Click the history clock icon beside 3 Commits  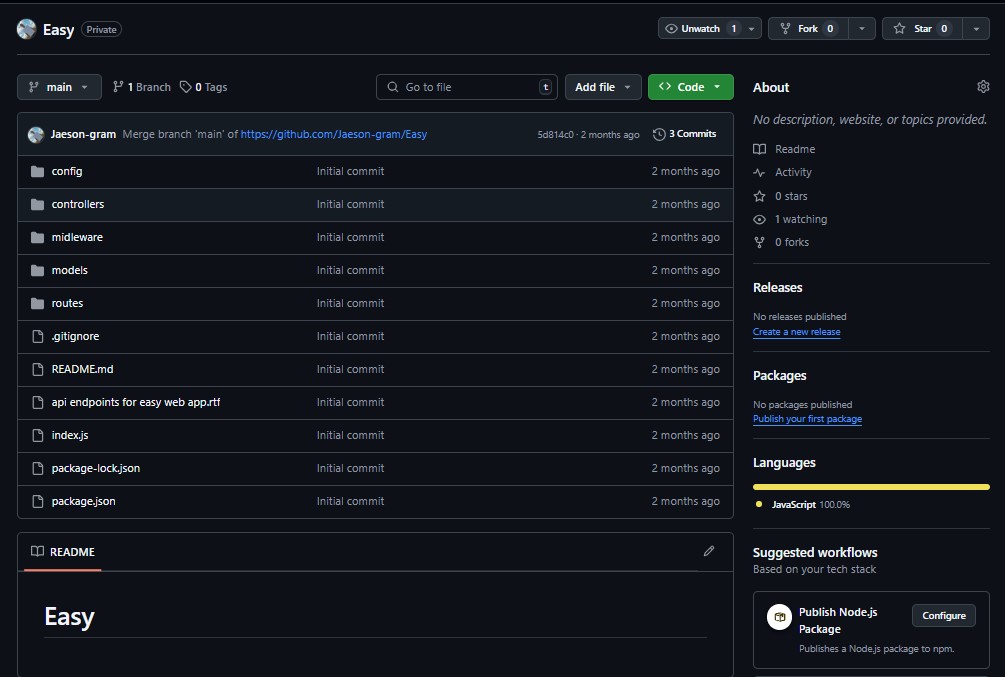659,134
